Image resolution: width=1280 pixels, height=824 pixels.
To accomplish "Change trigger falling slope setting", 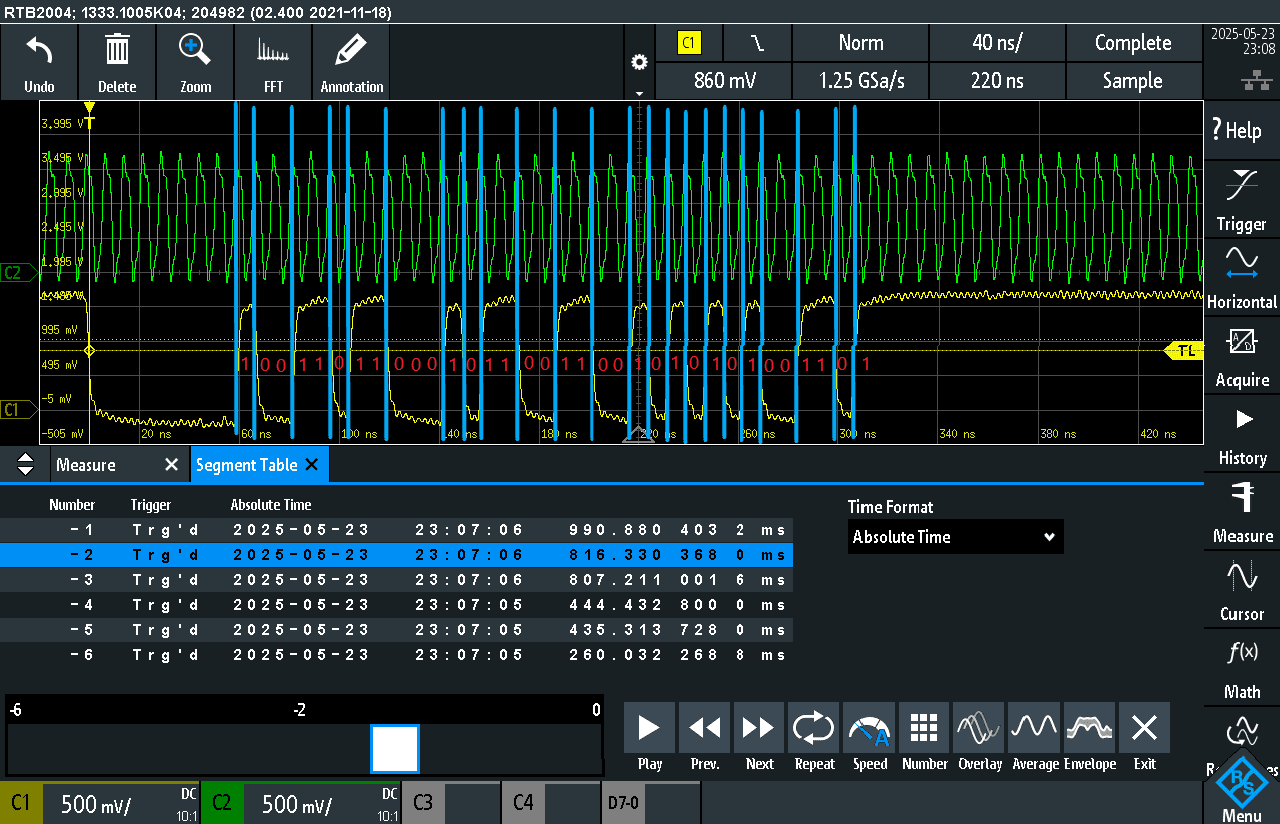I will [758, 43].
